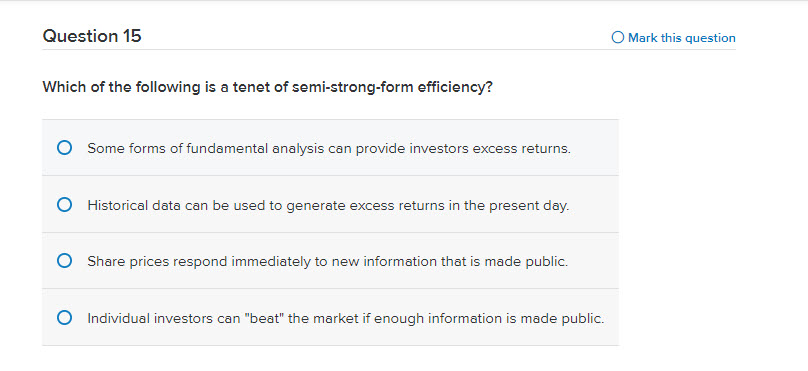Click the word tenet in the question prompt
Viewport: 808px width, 371px height.
(x=250, y=87)
